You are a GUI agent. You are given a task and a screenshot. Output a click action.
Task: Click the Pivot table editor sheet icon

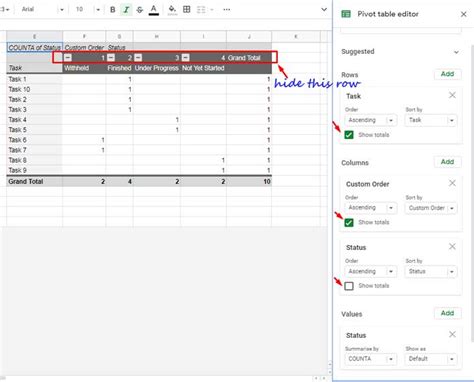point(346,14)
